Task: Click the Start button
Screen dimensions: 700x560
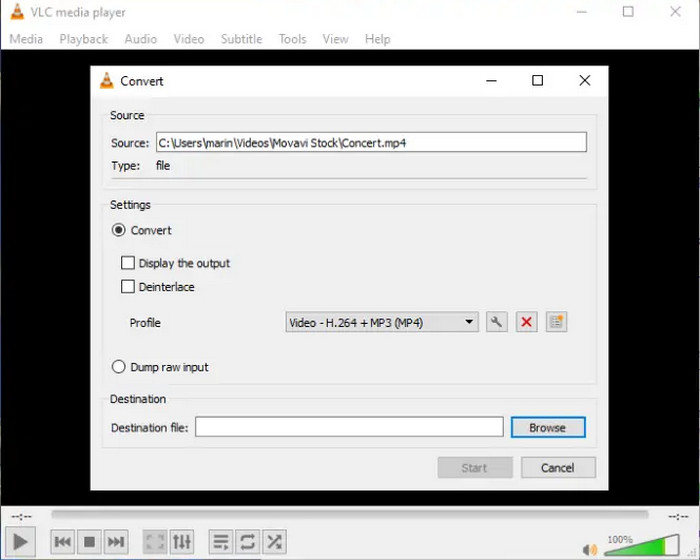Action: click(475, 468)
